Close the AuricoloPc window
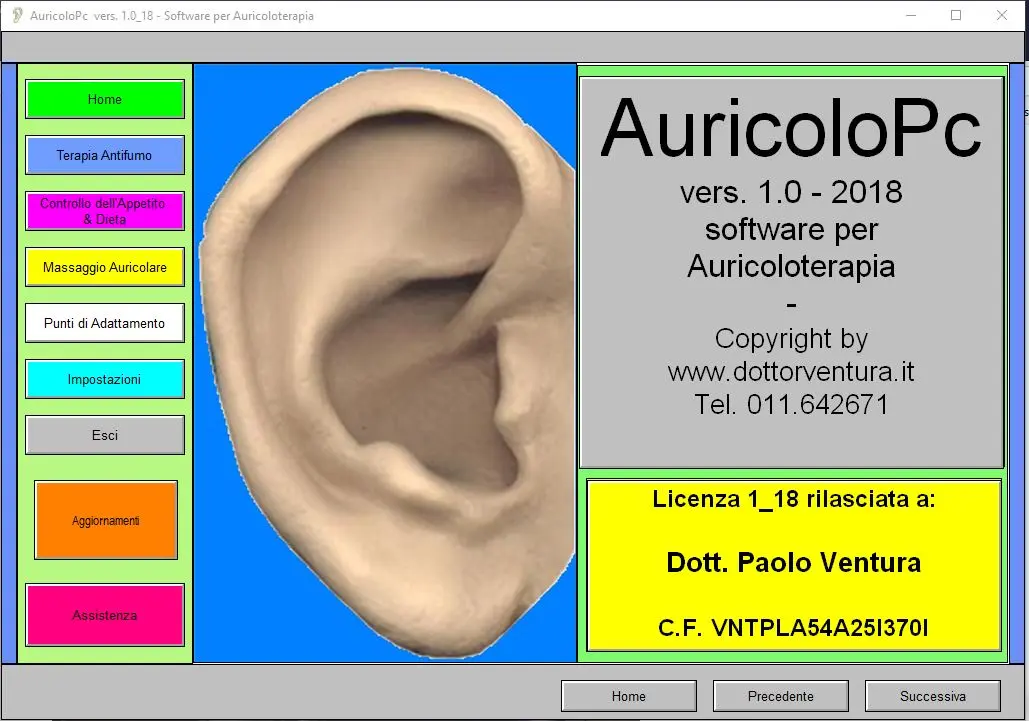 click(x=1002, y=15)
